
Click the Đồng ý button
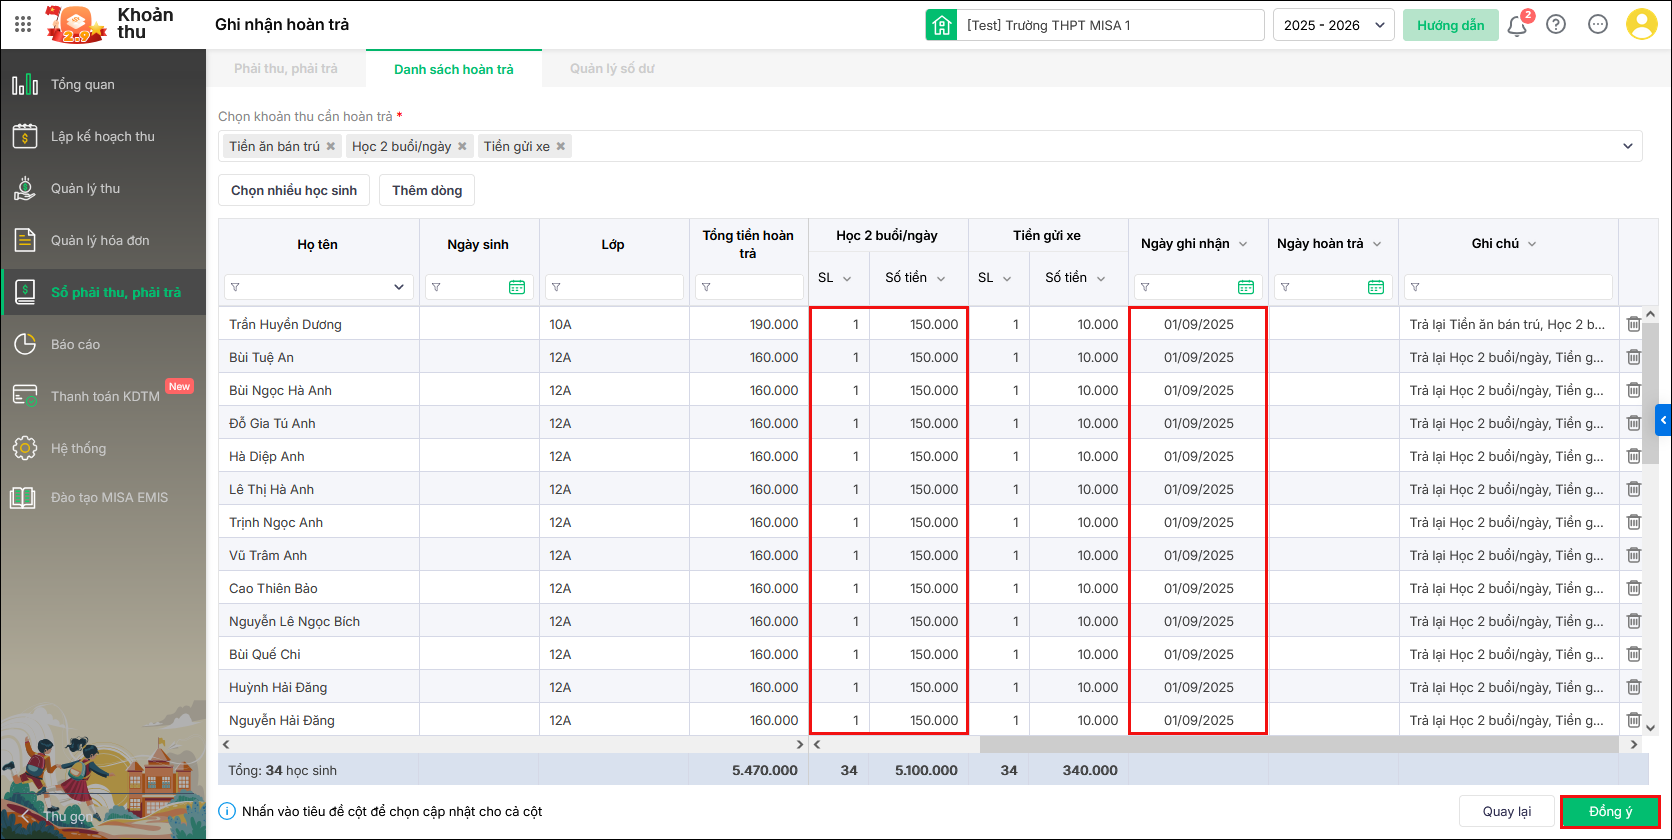1610,811
